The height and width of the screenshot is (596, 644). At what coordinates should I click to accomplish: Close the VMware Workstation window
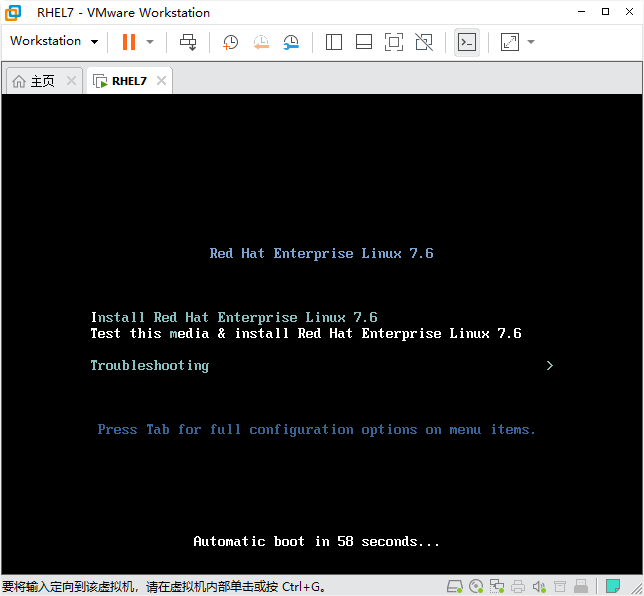coord(629,12)
